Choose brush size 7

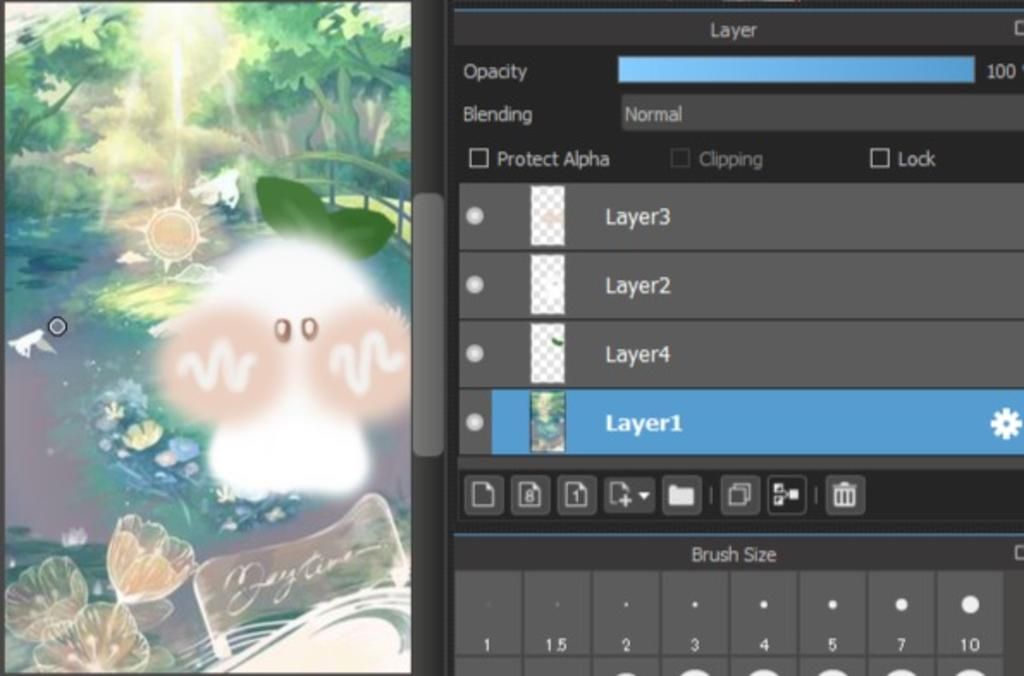pyautogui.click(x=901, y=614)
